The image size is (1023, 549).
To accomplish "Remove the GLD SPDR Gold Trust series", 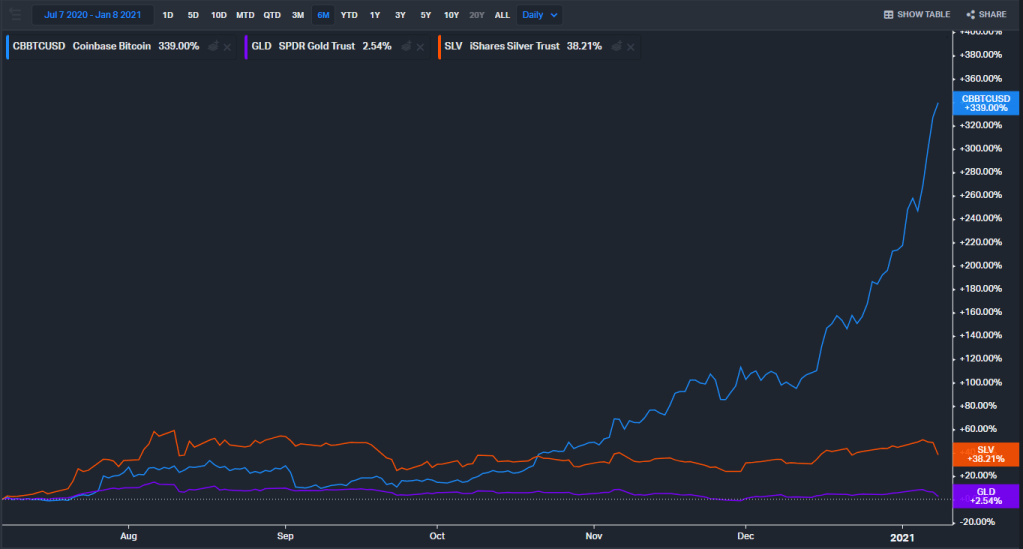I will tap(420, 47).
